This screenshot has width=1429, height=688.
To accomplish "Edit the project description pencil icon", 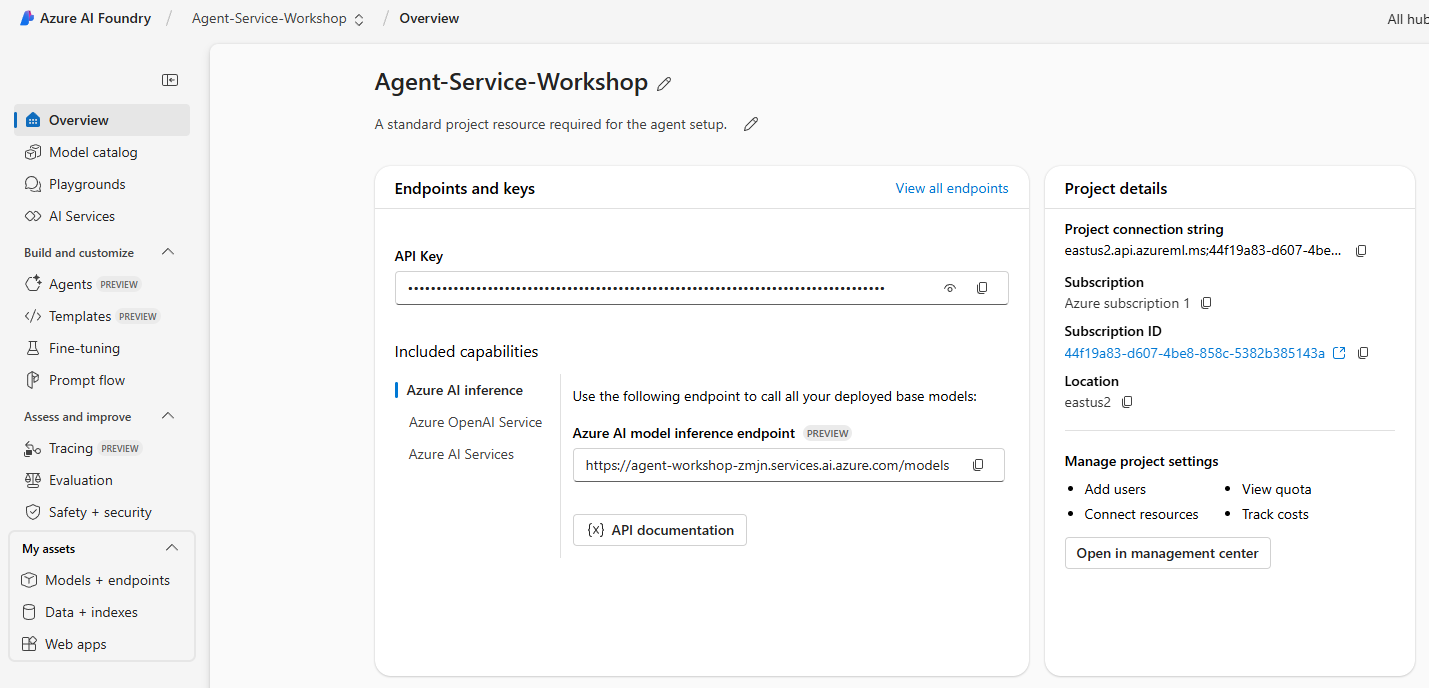I will click(751, 124).
